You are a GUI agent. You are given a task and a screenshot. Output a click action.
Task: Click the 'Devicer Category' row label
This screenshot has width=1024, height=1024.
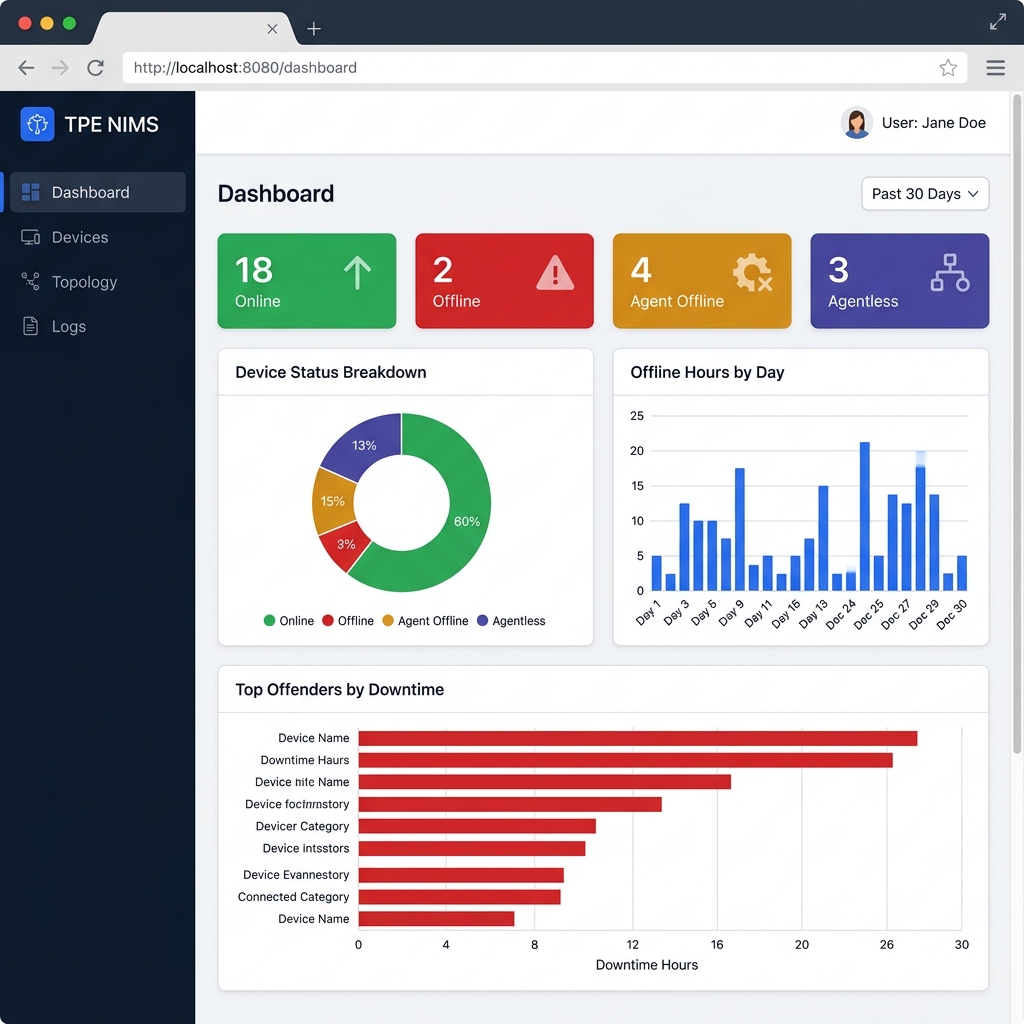pos(302,826)
